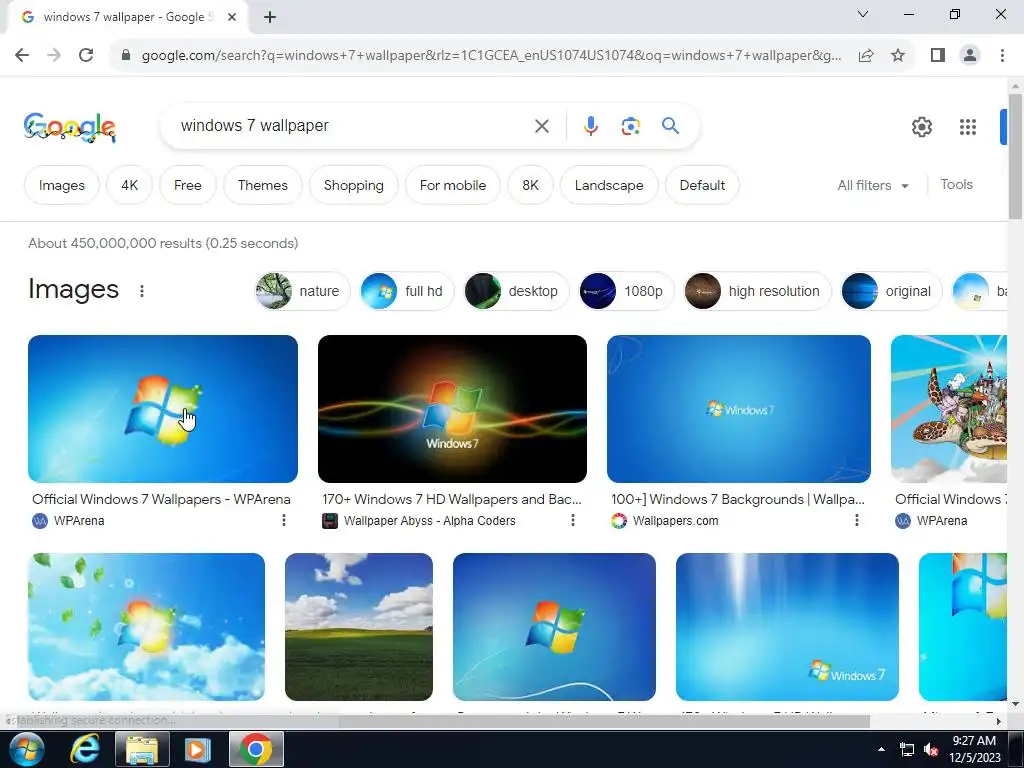Refine images by 1080p chip

coord(626,291)
